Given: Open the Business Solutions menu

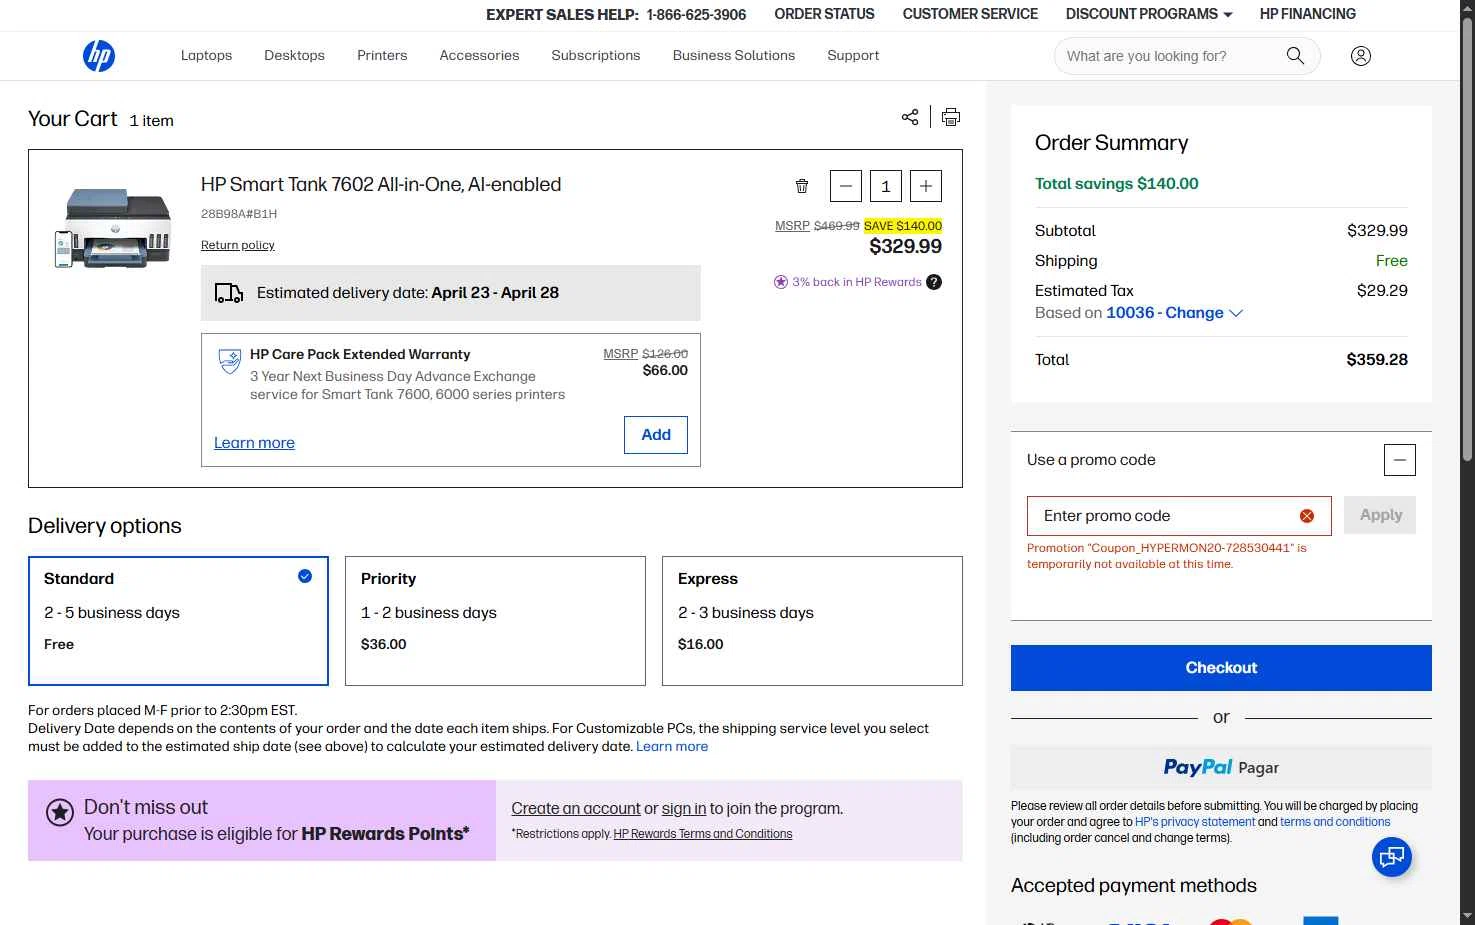Looking at the screenshot, I should tap(734, 56).
